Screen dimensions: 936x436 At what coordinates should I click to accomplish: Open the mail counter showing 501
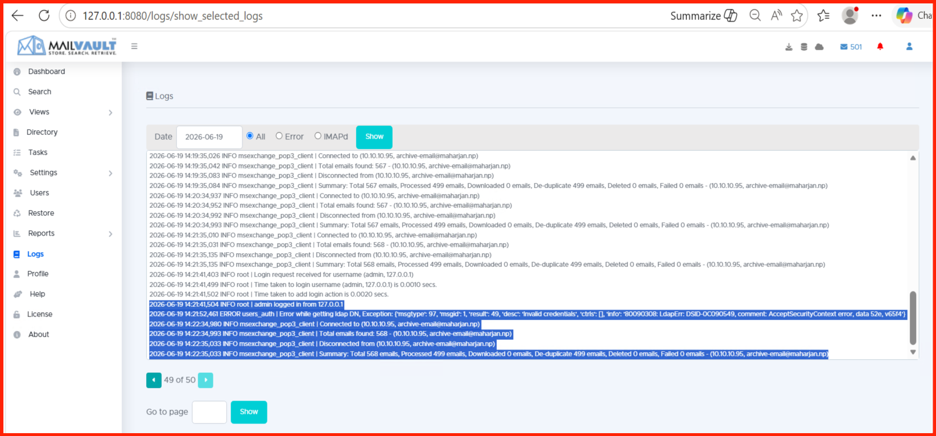(x=851, y=47)
